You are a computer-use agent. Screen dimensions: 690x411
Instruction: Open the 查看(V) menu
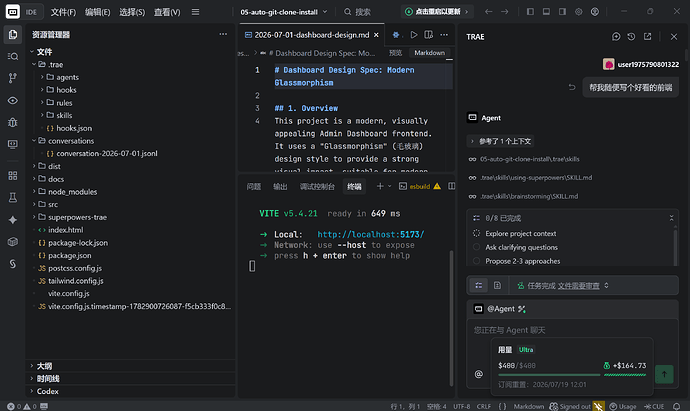(x=167, y=12)
